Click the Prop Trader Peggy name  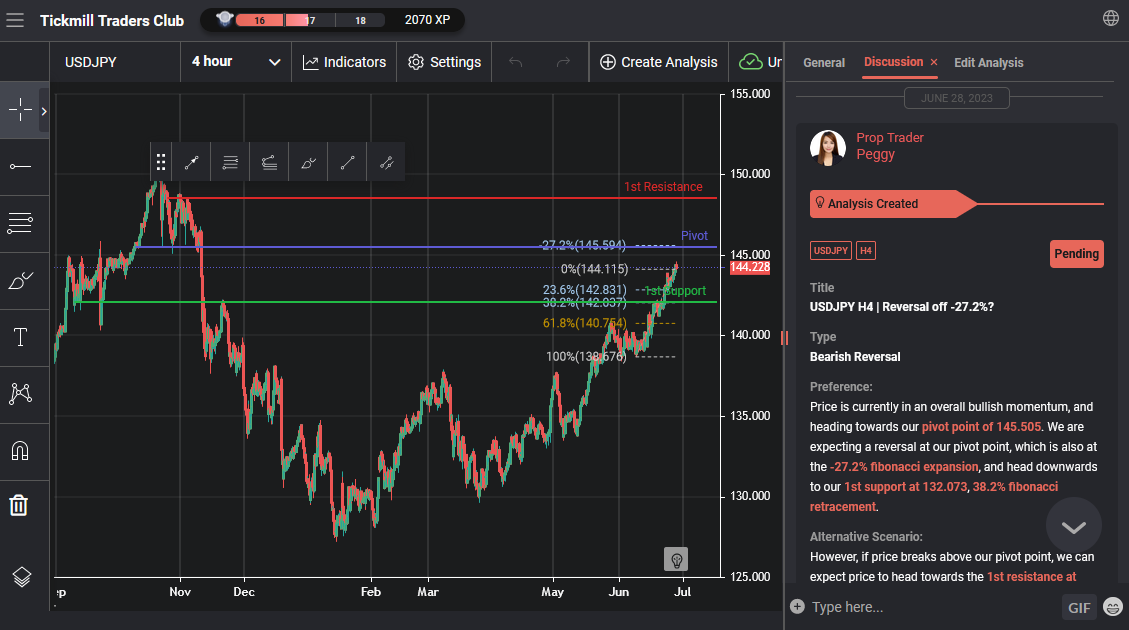pyautogui.click(x=889, y=145)
